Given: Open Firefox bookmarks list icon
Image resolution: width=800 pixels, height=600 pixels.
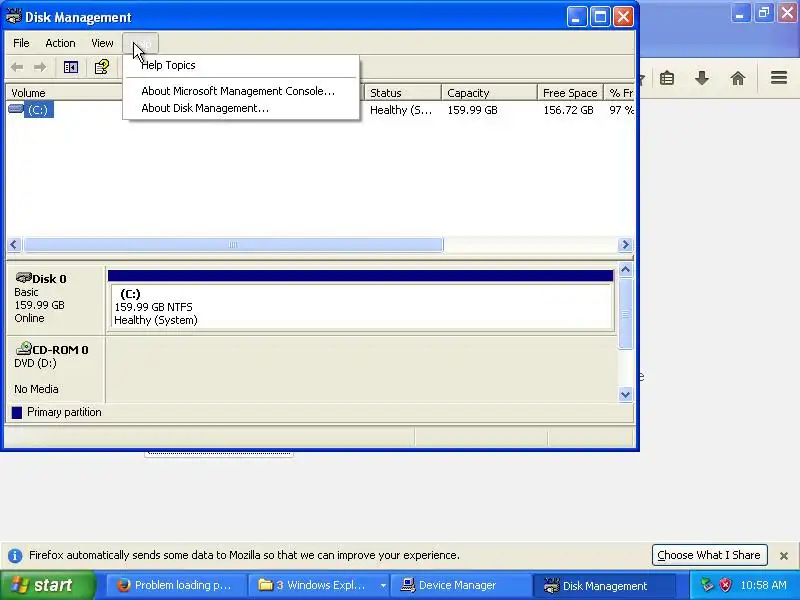Looking at the screenshot, I should (667, 78).
